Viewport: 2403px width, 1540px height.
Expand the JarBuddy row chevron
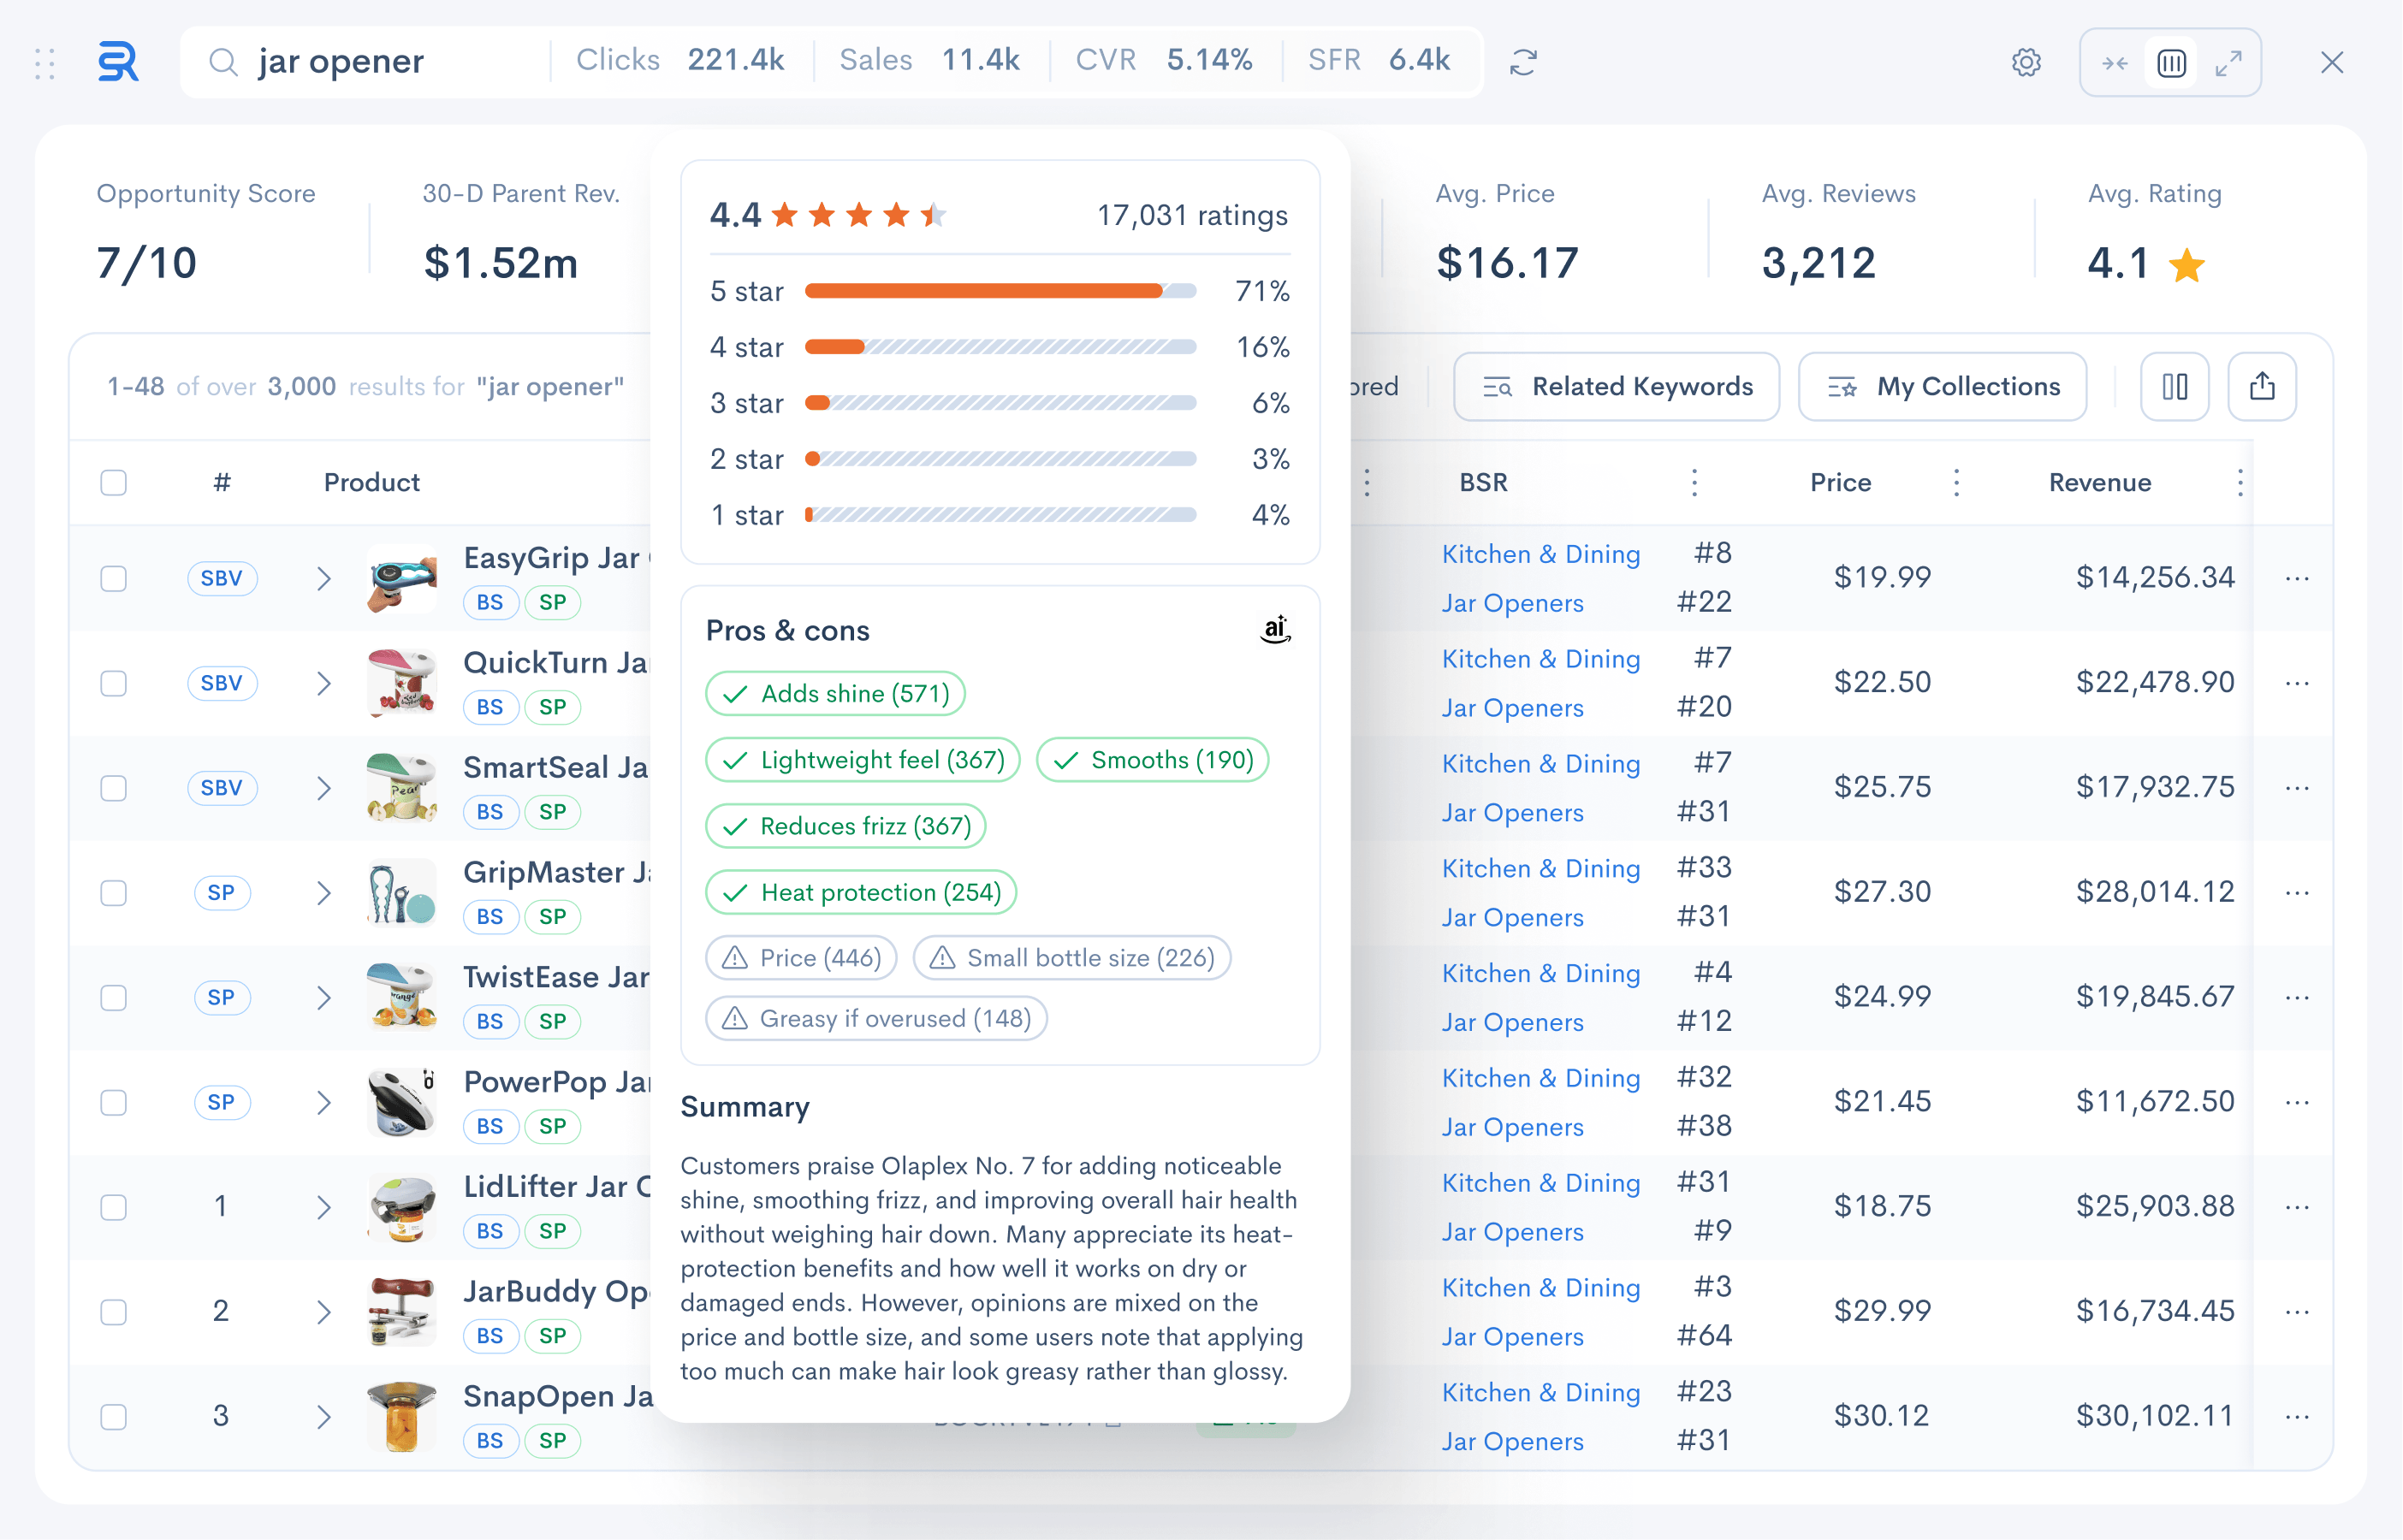[x=323, y=1312]
